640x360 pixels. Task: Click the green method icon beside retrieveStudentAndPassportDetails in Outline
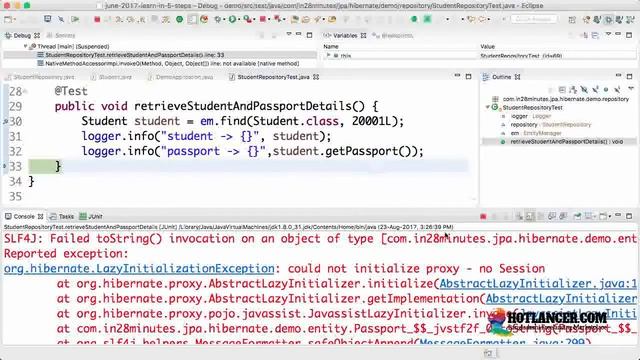503,142
